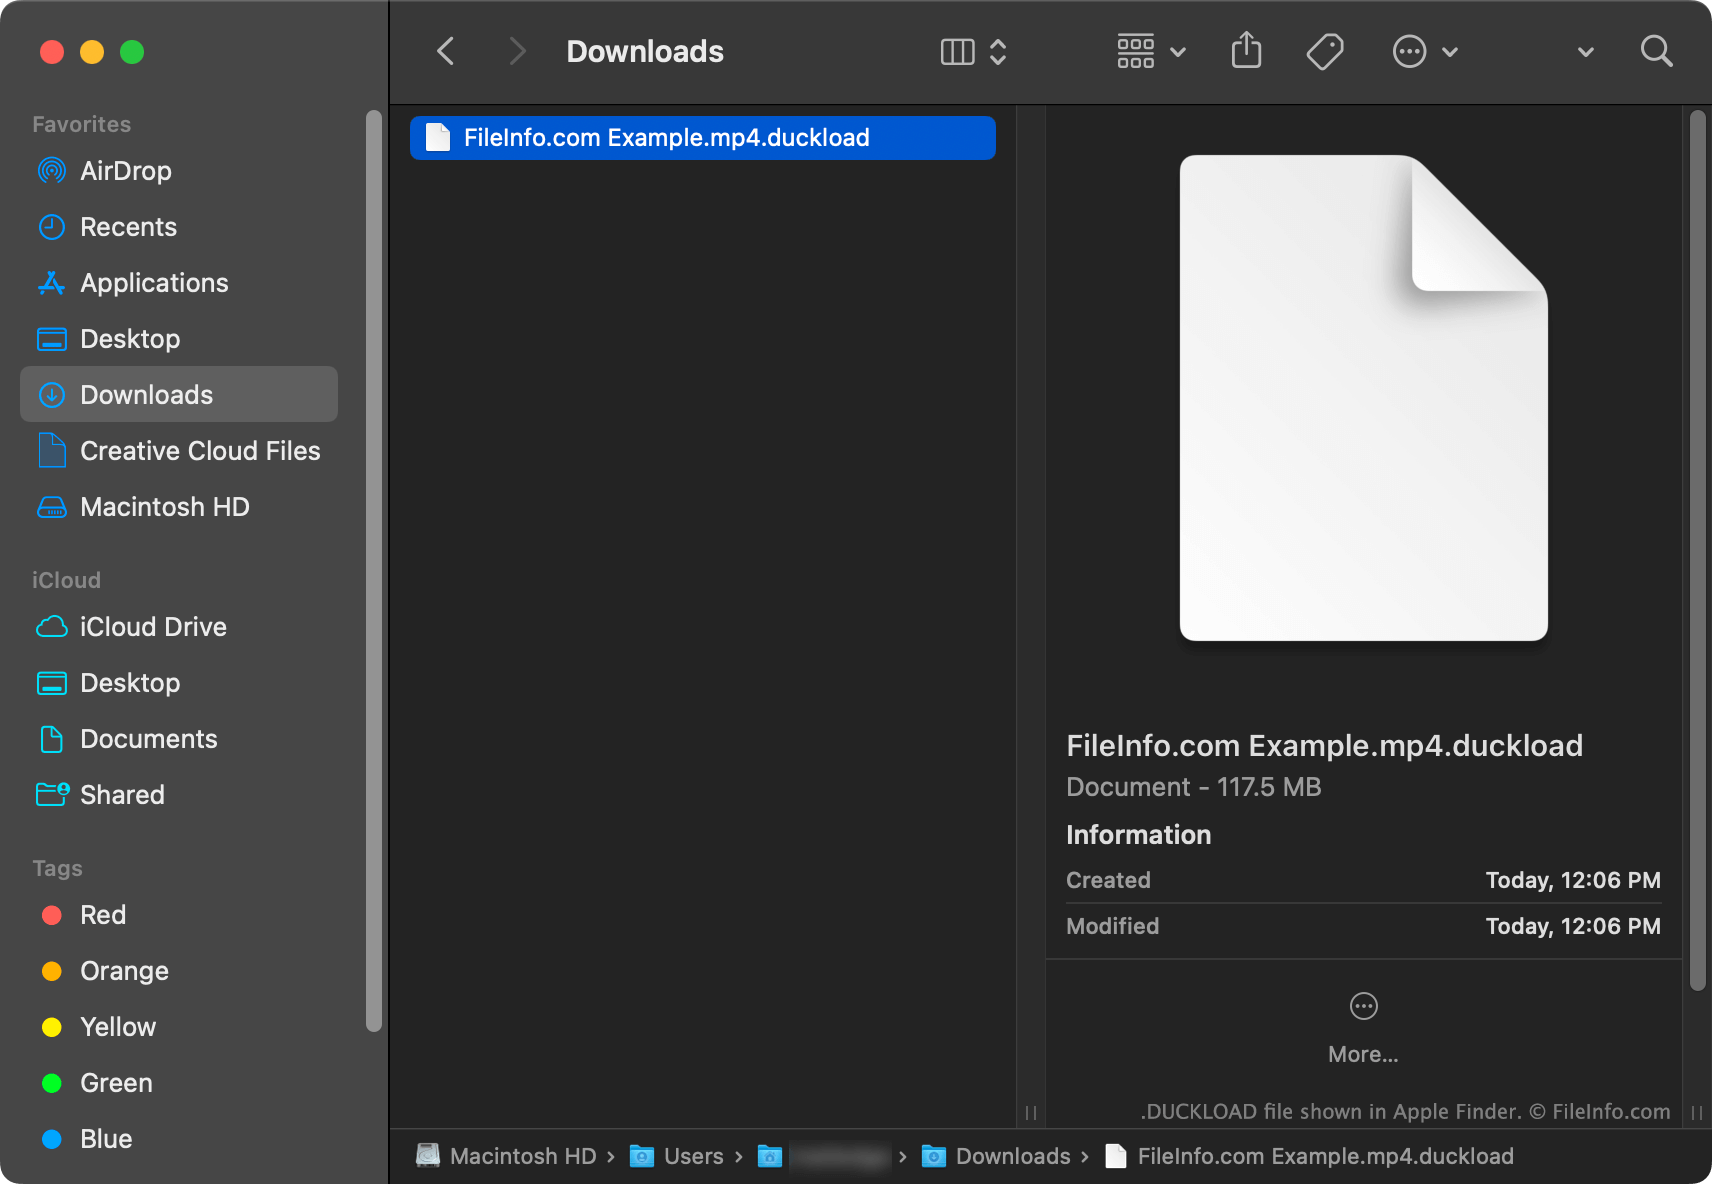Image resolution: width=1712 pixels, height=1184 pixels.
Task: Open the dropdown beside the ellipsis button
Action: tap(1451, 51)
